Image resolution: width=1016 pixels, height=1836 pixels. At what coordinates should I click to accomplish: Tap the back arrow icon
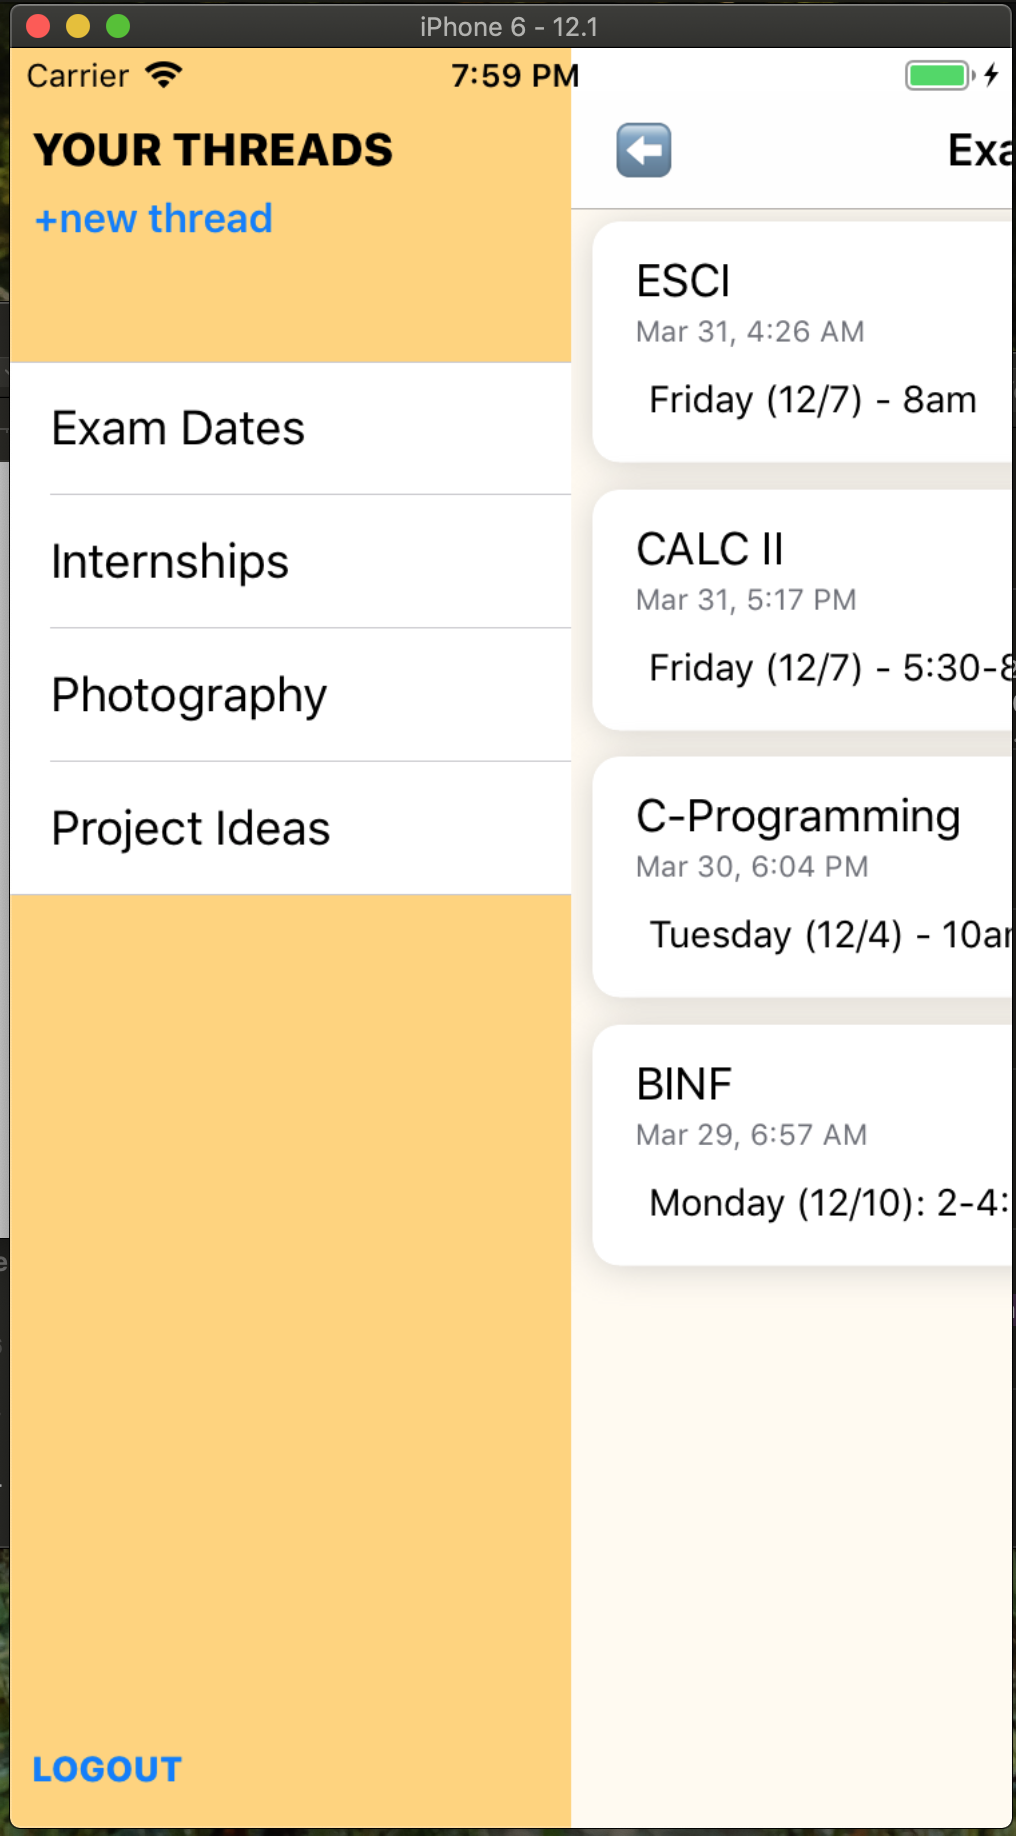coord(644,150)
